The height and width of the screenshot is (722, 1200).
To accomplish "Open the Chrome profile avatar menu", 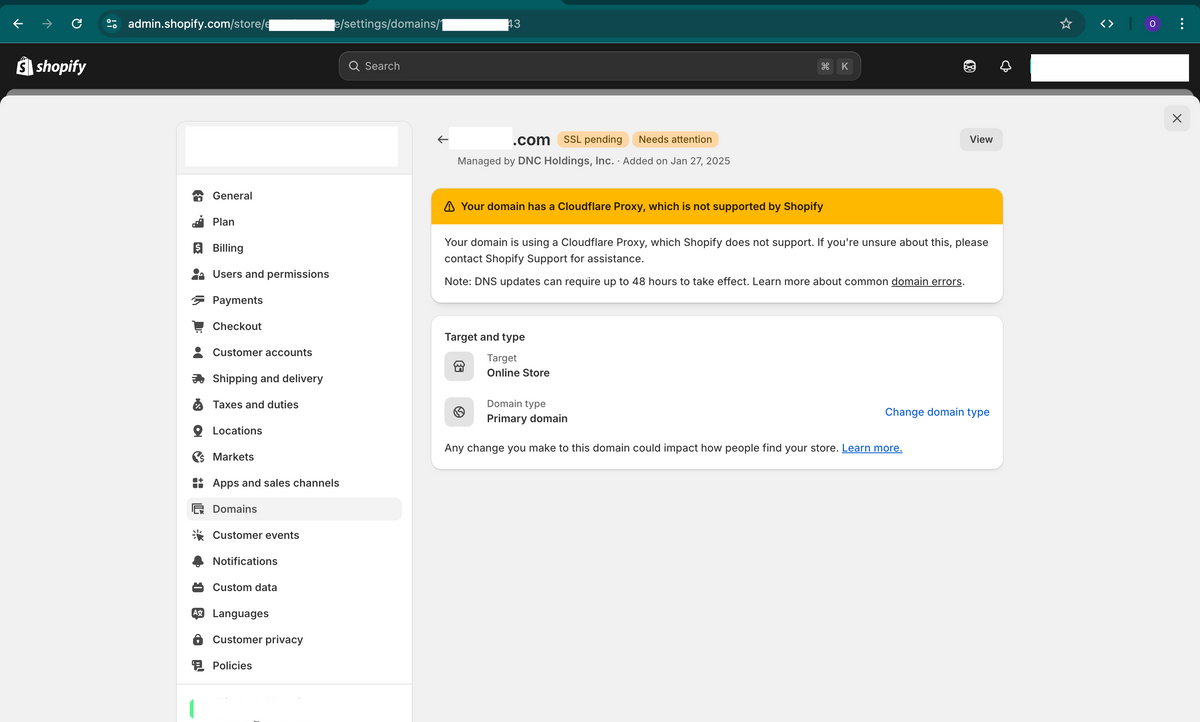I will (x=1152, y=22).
